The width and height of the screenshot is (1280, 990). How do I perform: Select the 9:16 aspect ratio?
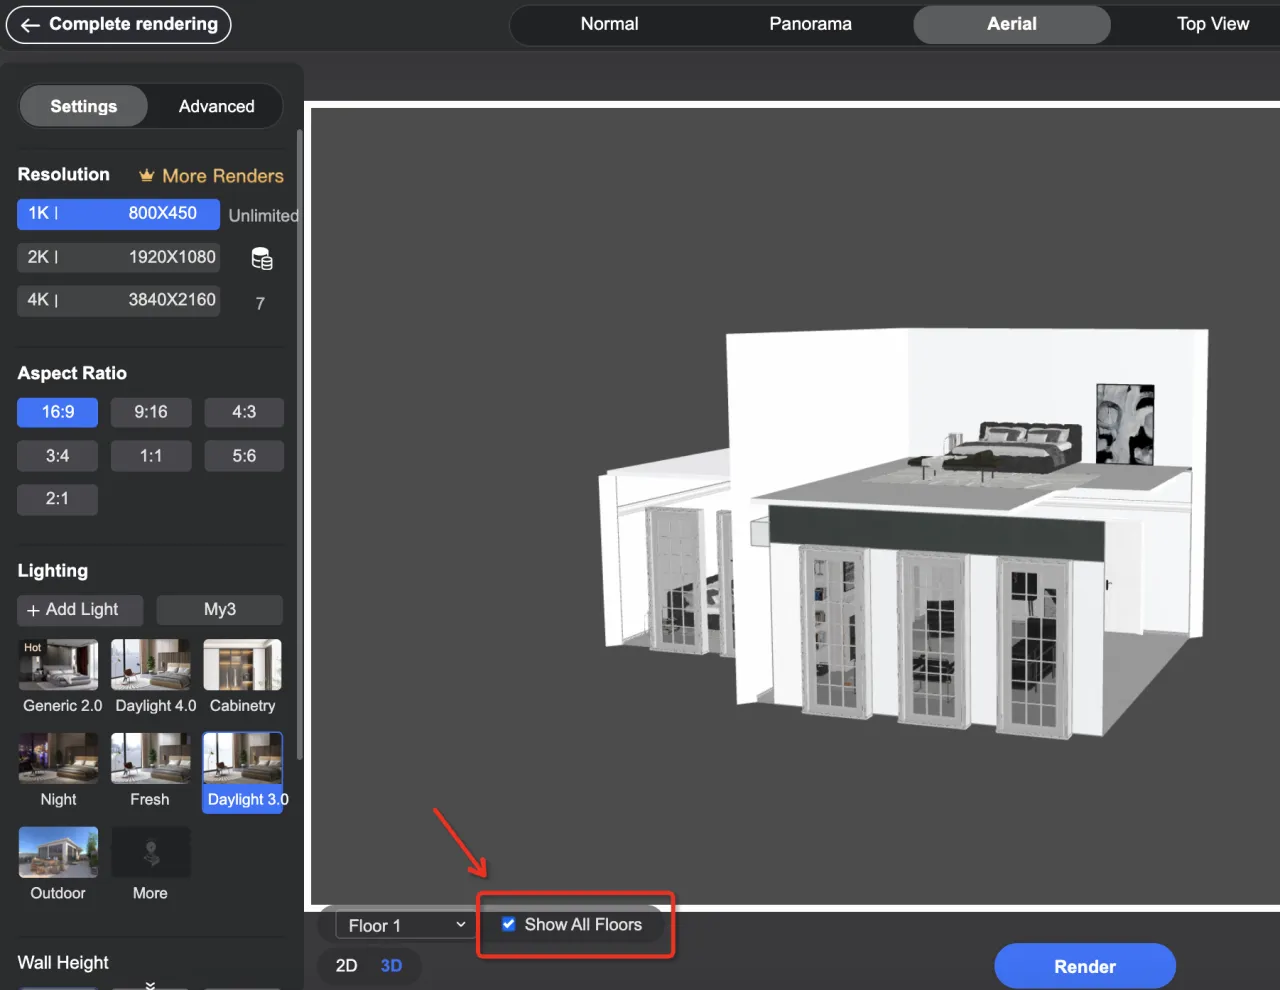point(151,412)
